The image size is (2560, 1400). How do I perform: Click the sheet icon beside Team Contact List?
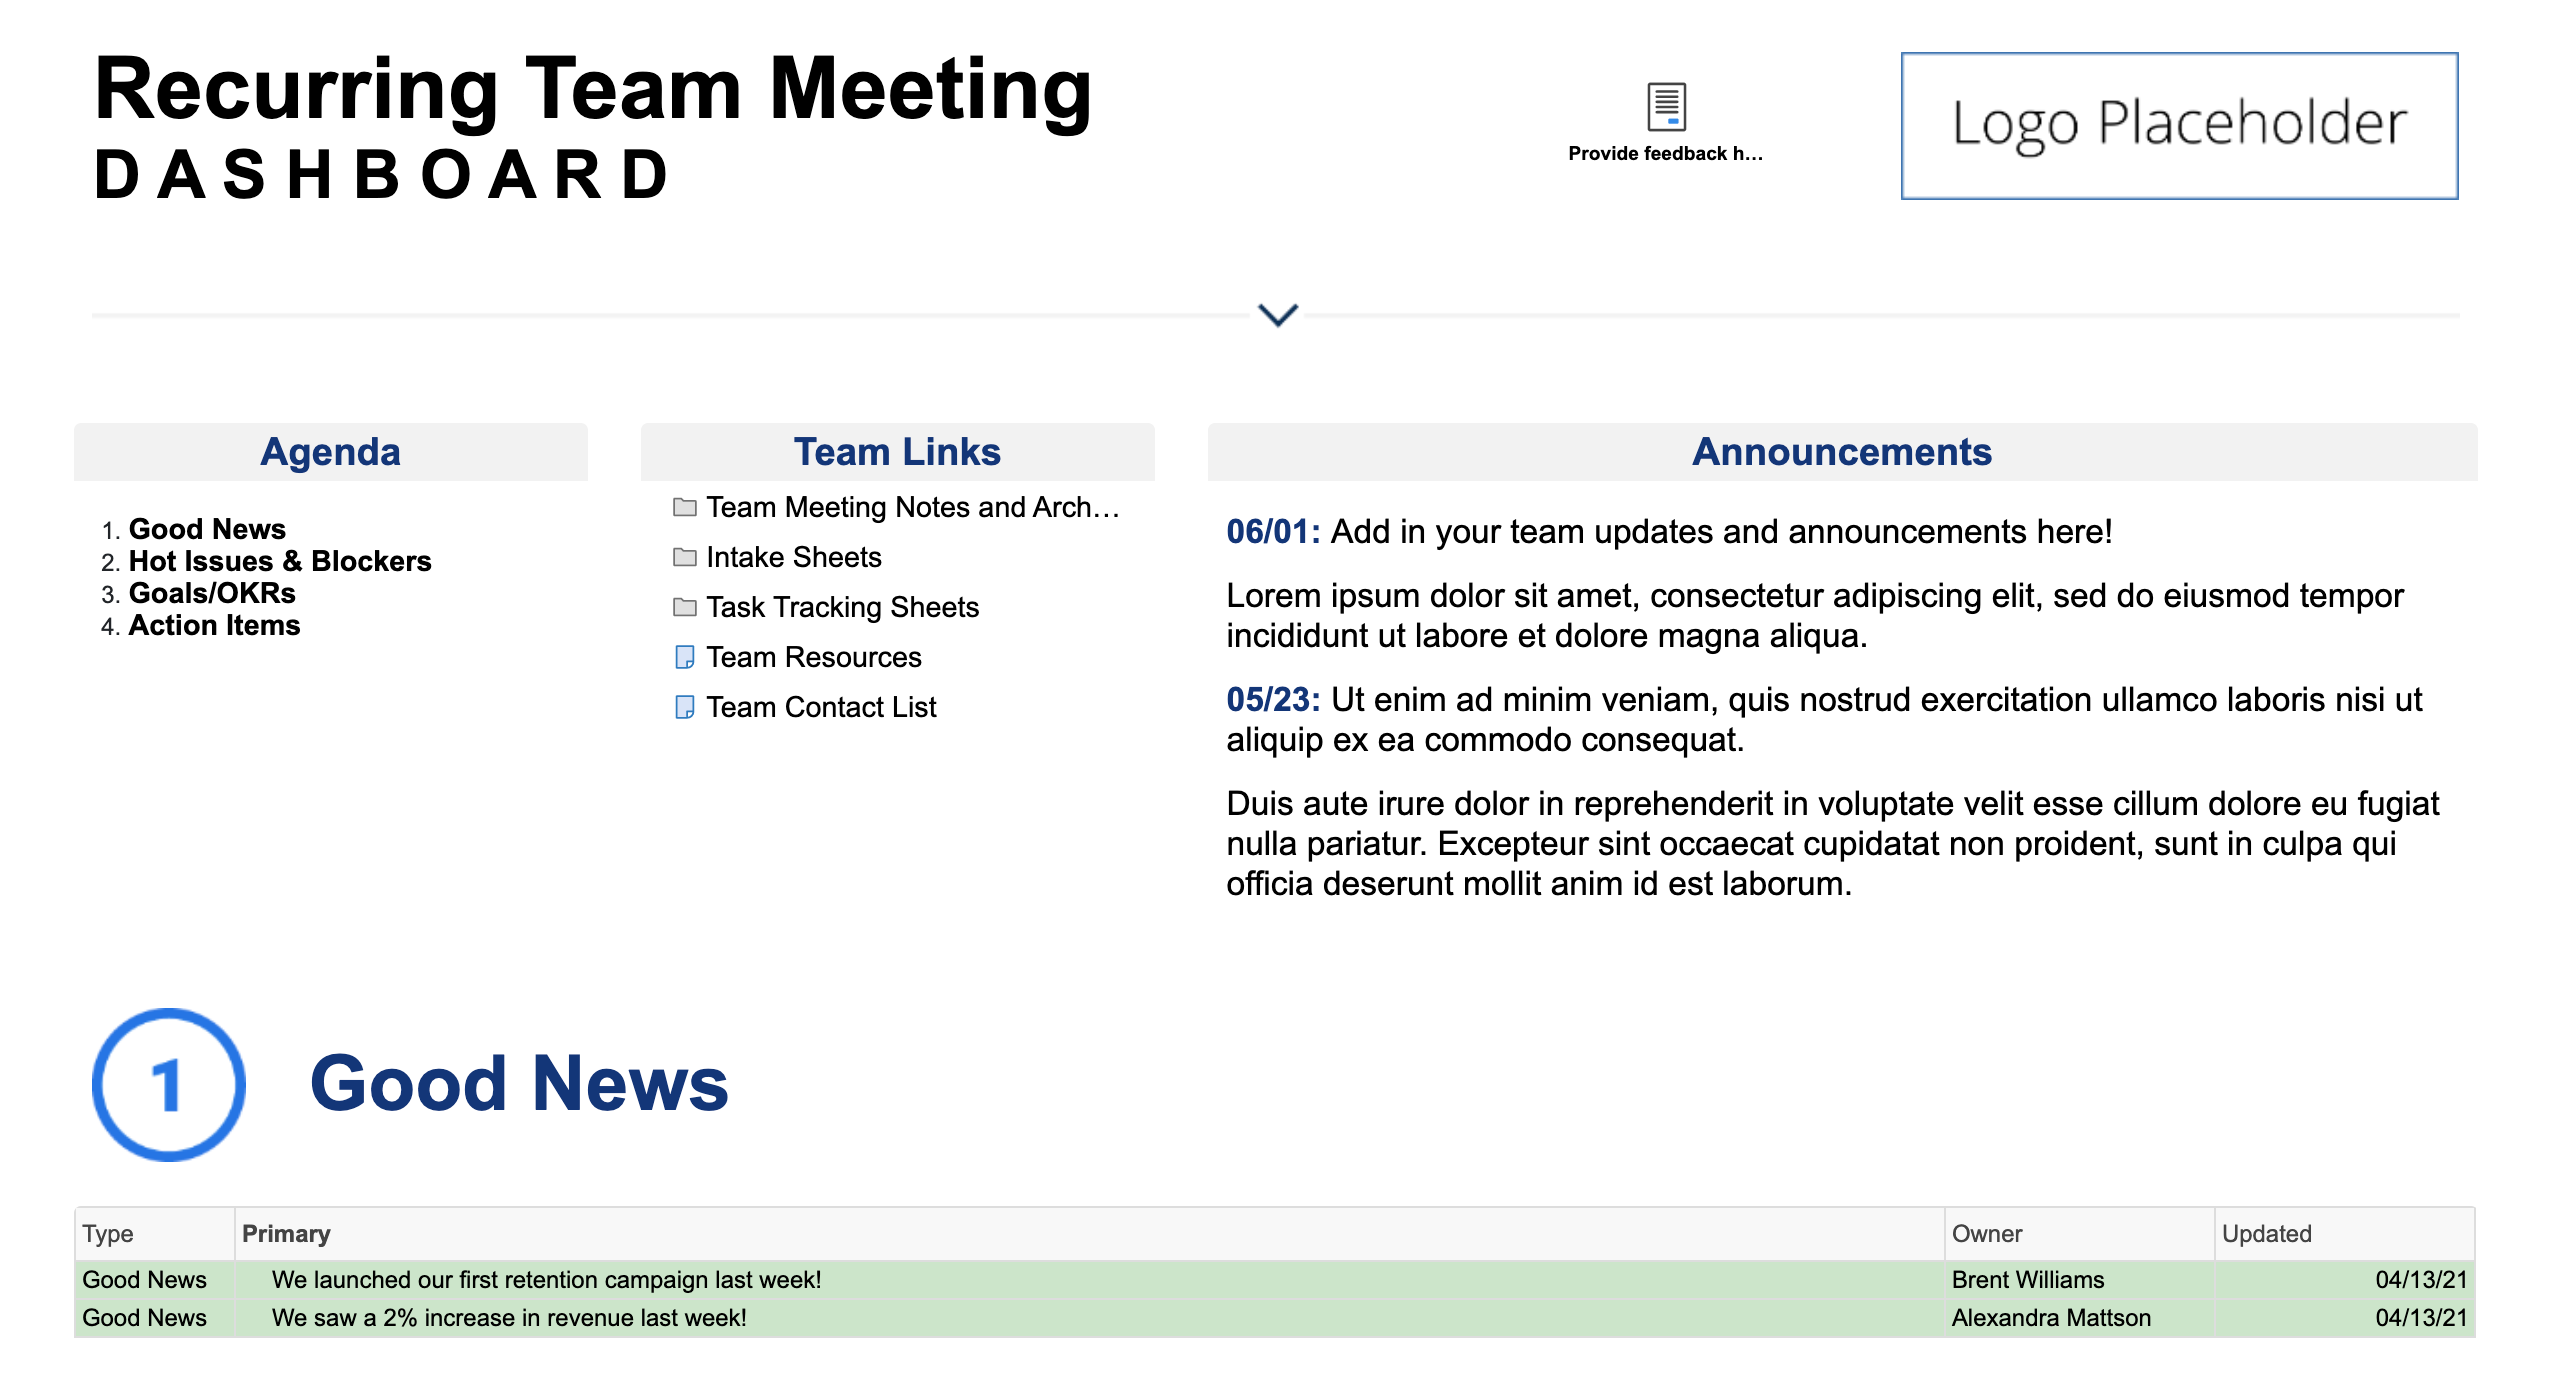pyautogui.click(x=685, y=707)
